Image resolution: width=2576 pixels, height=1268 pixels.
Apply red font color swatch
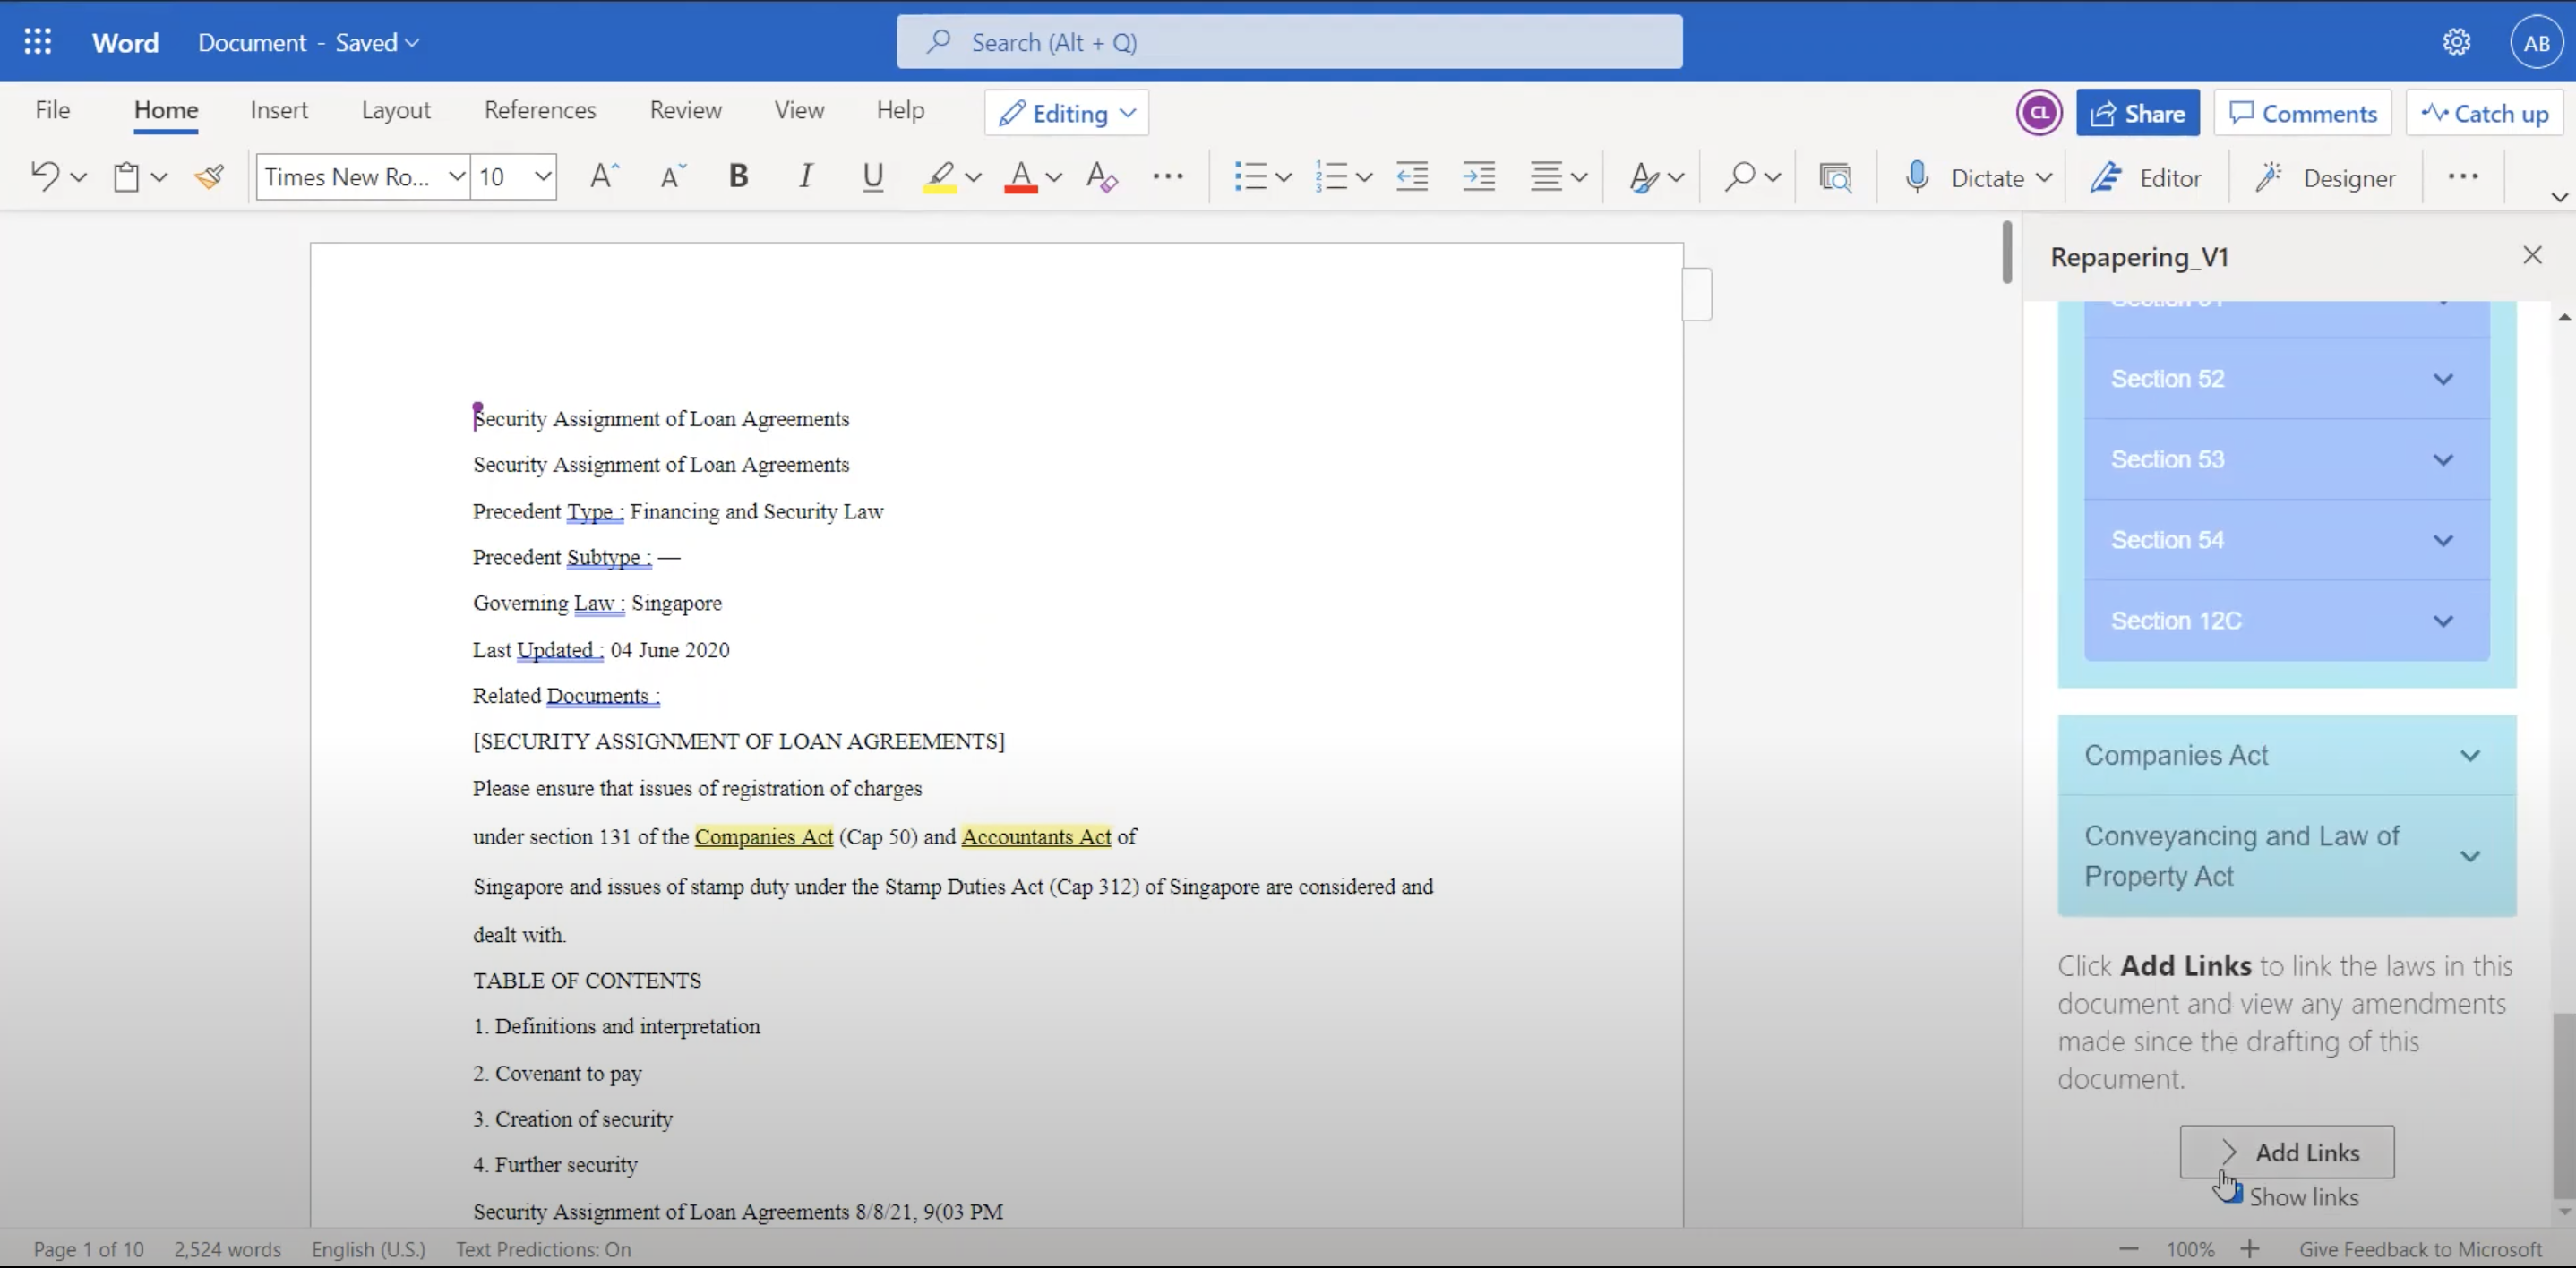click(x=1020, y=177)
